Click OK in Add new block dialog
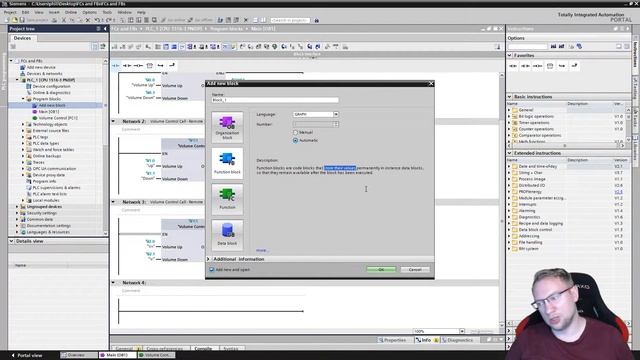 381,269
